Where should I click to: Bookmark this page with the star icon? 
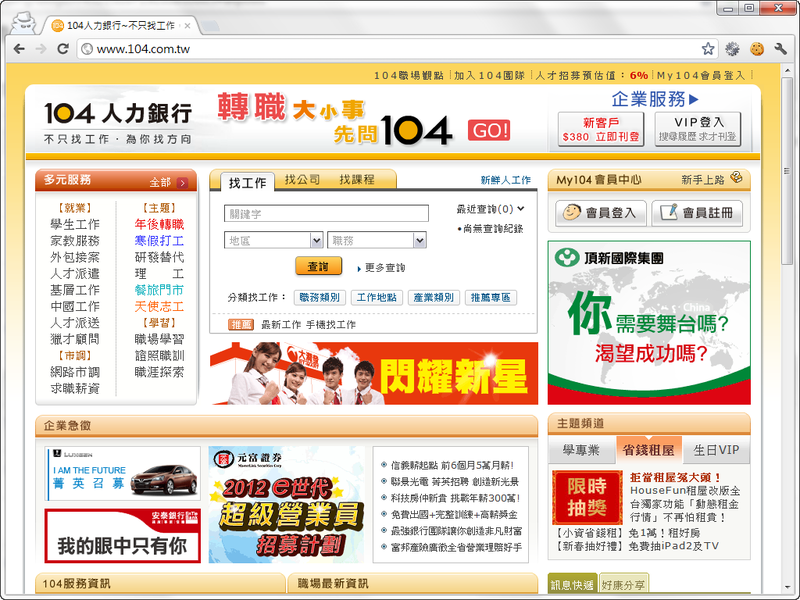tap(708, 48)
